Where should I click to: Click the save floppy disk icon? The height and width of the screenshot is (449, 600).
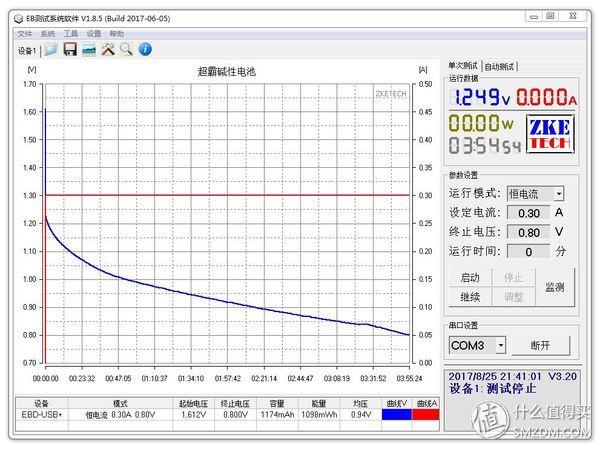coord(70,49)
